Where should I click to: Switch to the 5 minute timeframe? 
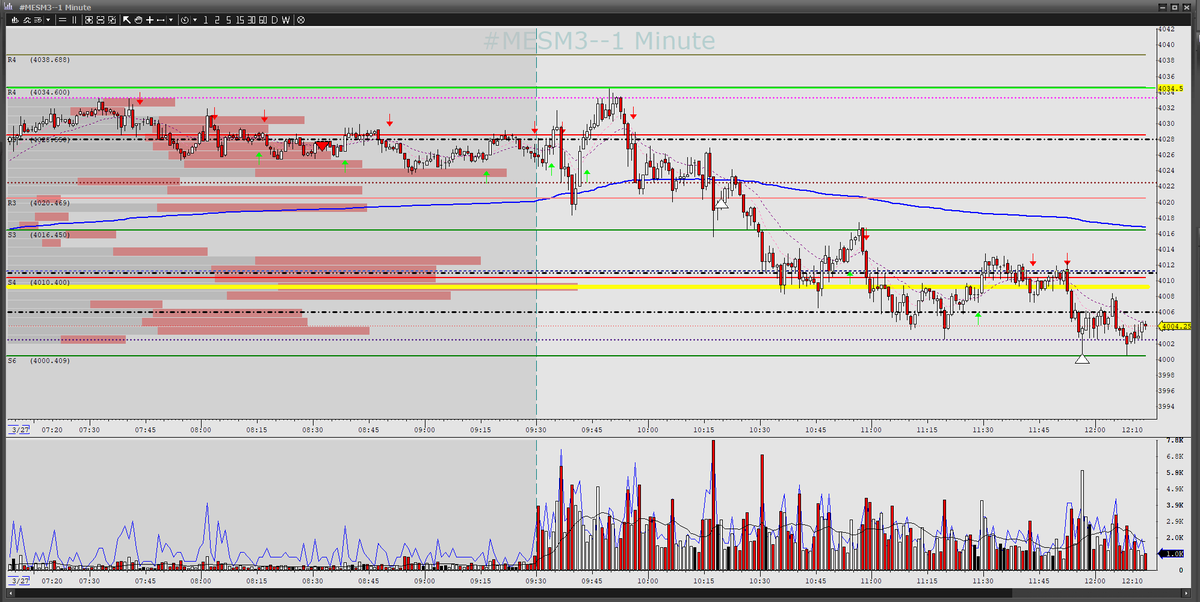(x=228, y=20)
